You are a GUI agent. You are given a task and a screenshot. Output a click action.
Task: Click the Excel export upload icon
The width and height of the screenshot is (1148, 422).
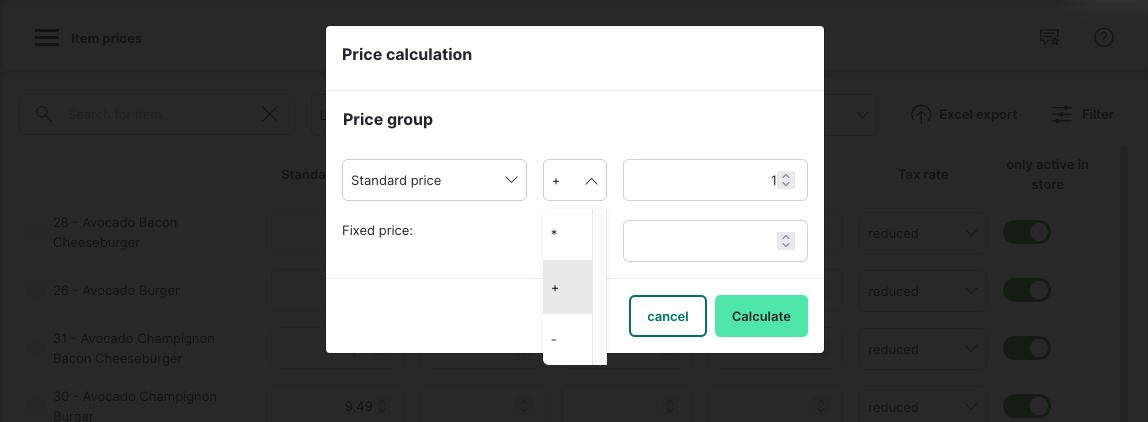pos(921,115)
